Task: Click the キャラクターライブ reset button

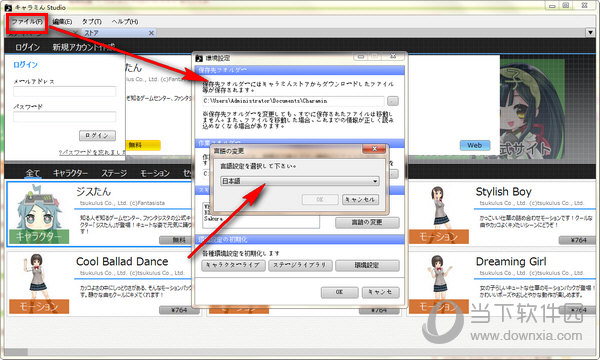Action: [233, 265]
